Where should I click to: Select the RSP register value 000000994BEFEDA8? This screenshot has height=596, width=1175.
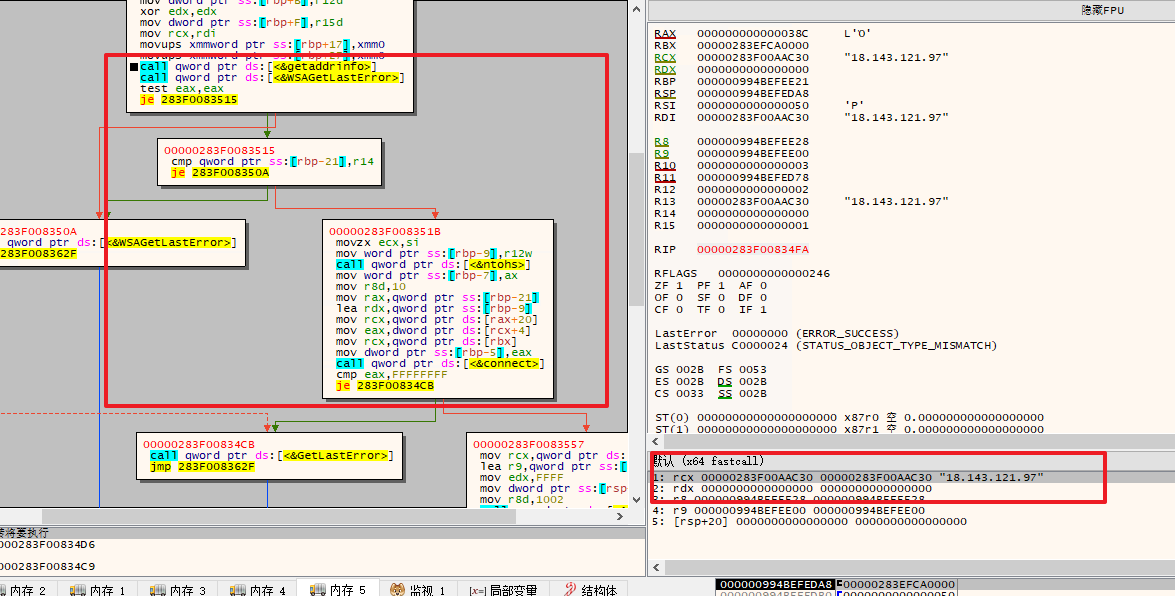point(752,94)
